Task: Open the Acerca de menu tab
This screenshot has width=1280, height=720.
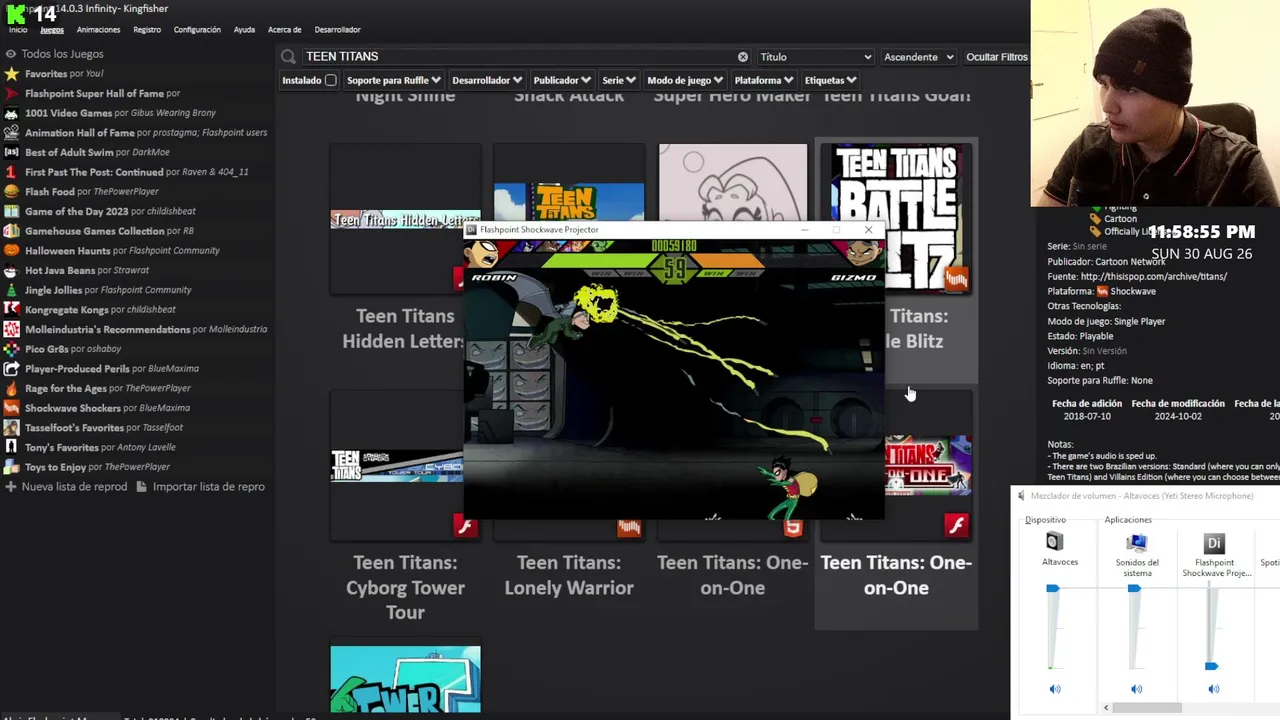Action: [x=285, y=30]
